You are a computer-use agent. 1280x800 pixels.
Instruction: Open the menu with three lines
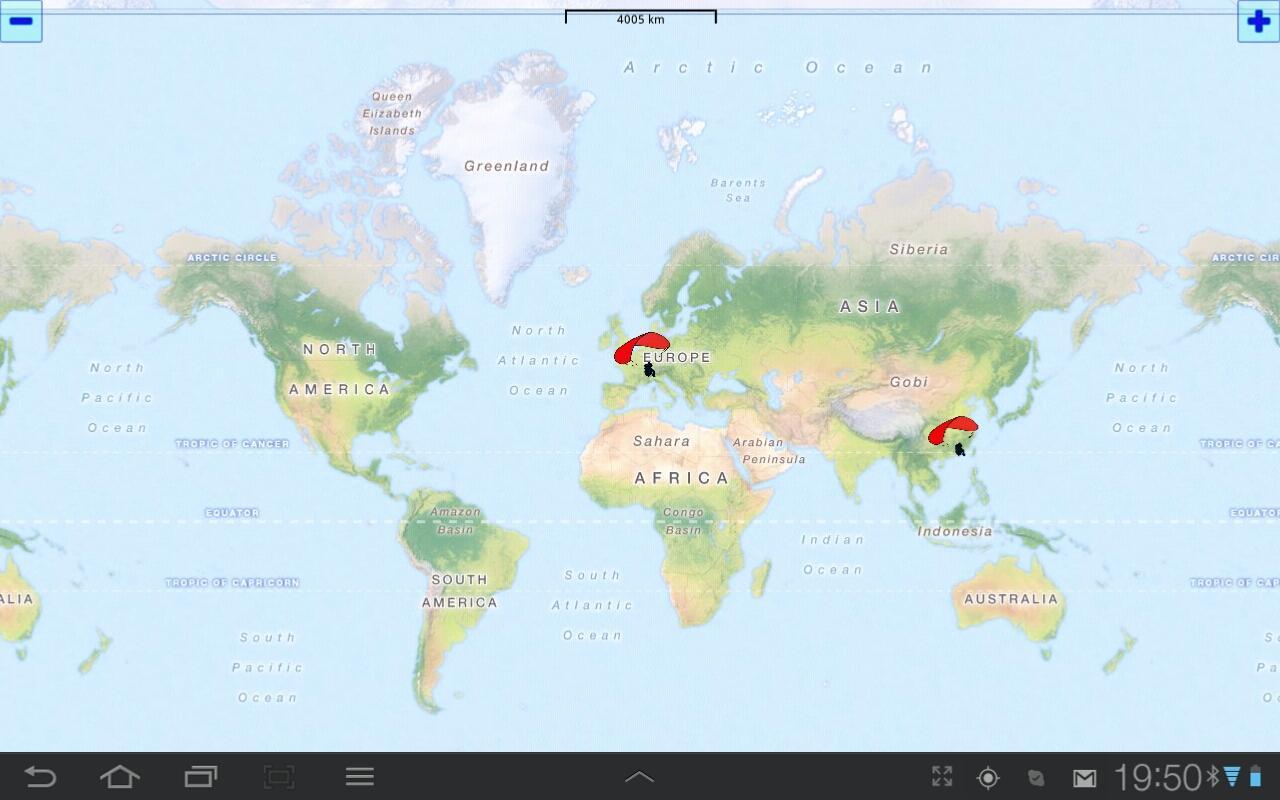359,777
